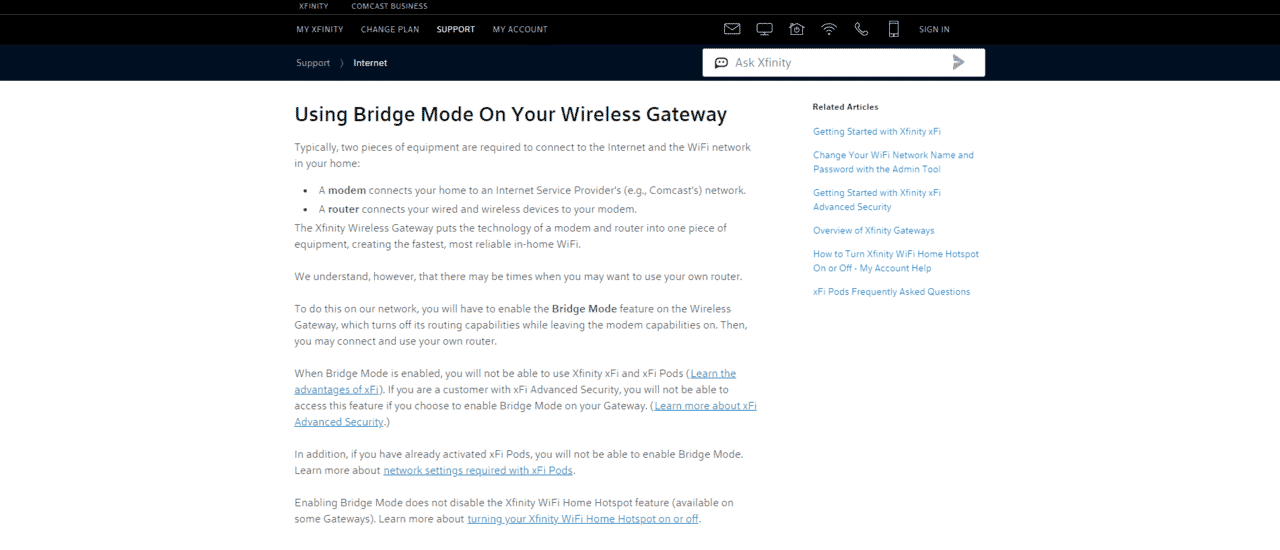This screenshot has height=550, width=1280.
Task: Open Change Your WiFi Network Name article
Action: [893, 162]
